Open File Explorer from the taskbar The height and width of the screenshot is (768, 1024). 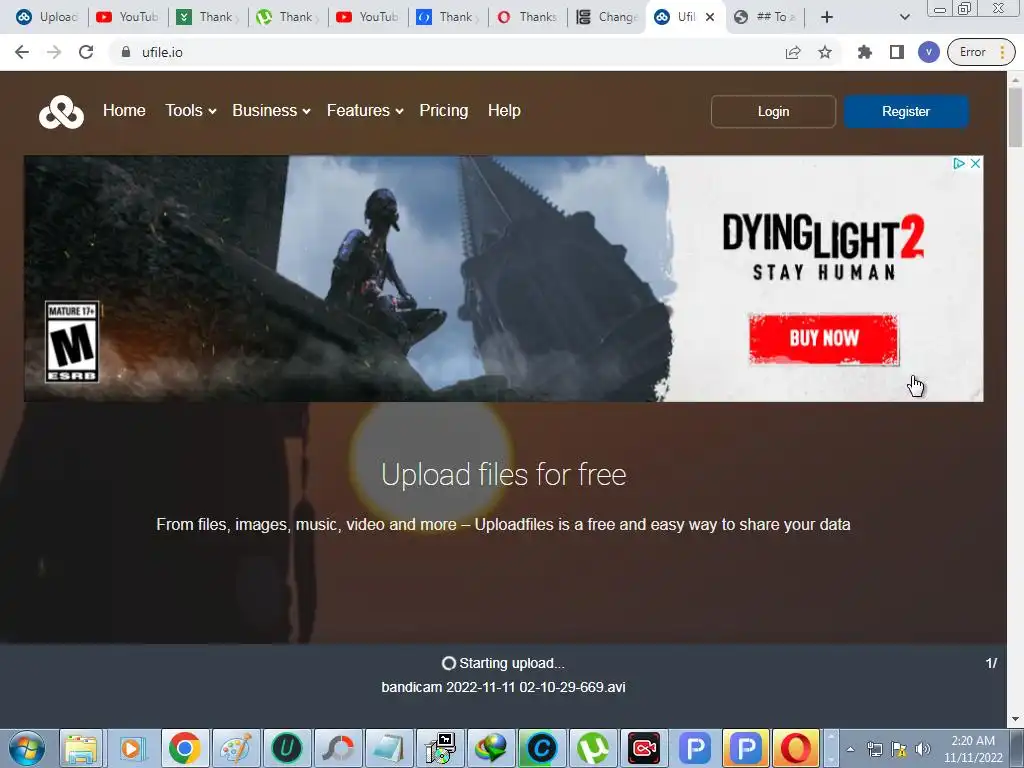[81, 748]
